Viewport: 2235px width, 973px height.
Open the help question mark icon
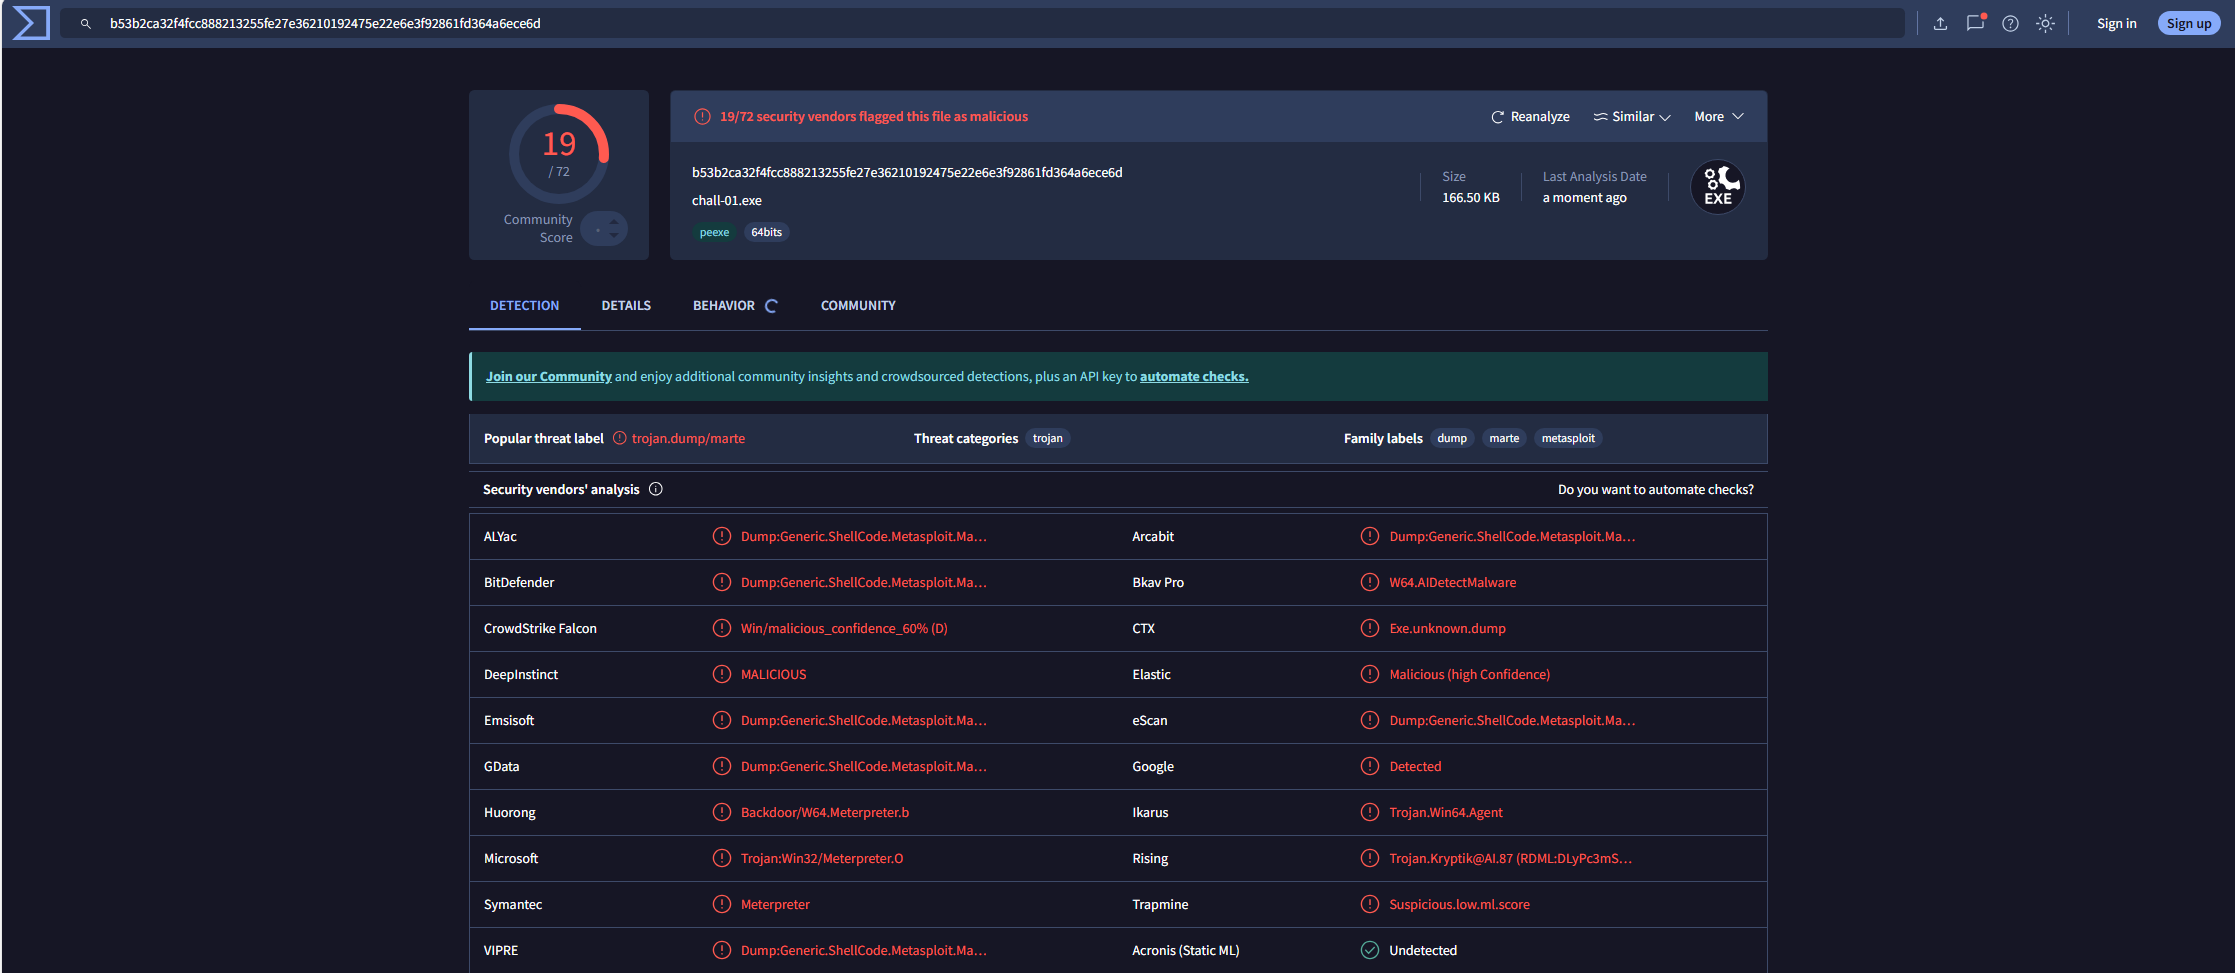coord(2010,24)
